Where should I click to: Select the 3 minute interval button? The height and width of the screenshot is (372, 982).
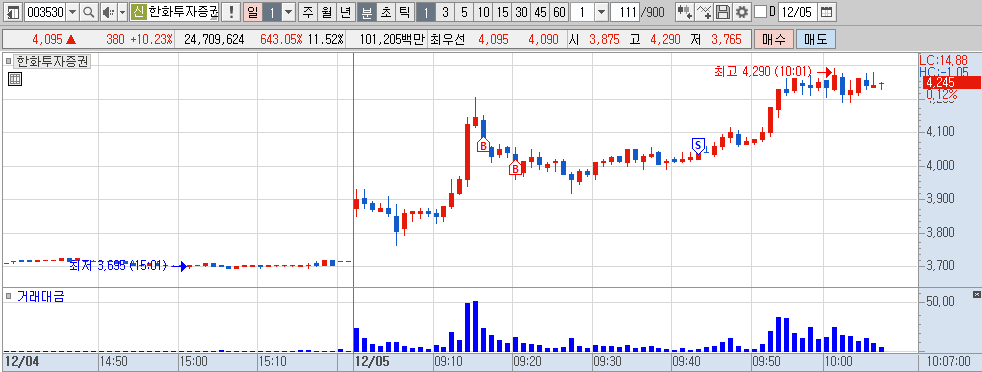point(445,12)
